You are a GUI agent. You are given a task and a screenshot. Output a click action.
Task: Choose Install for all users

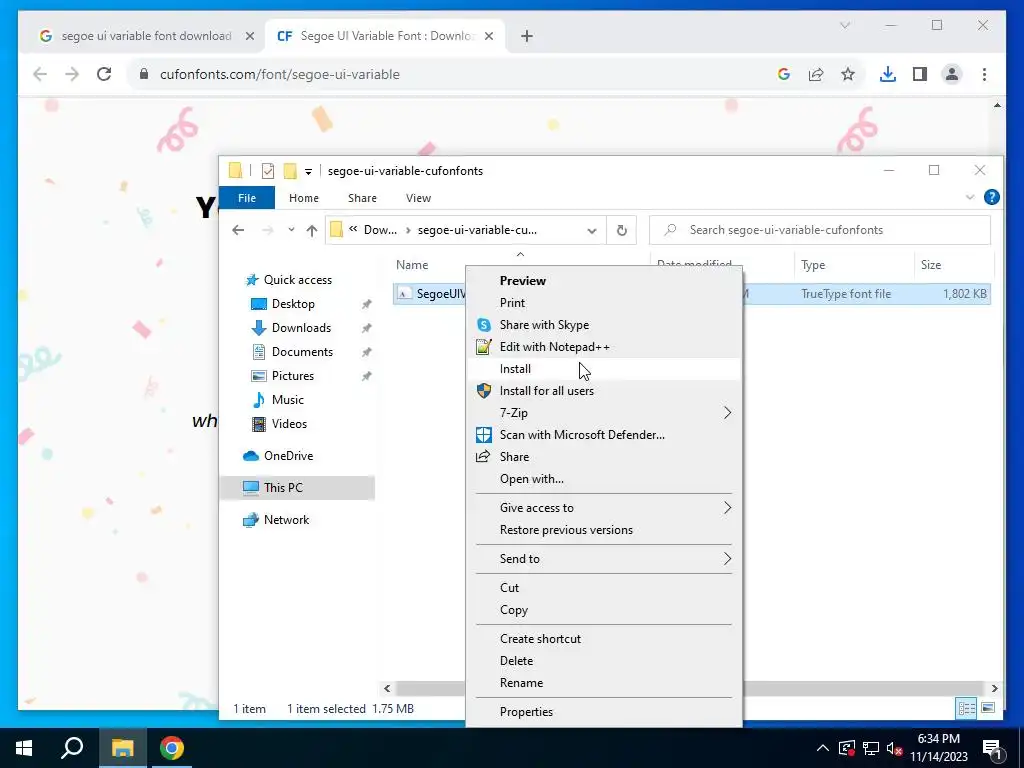pyautogui.click(x=603, y=391)
